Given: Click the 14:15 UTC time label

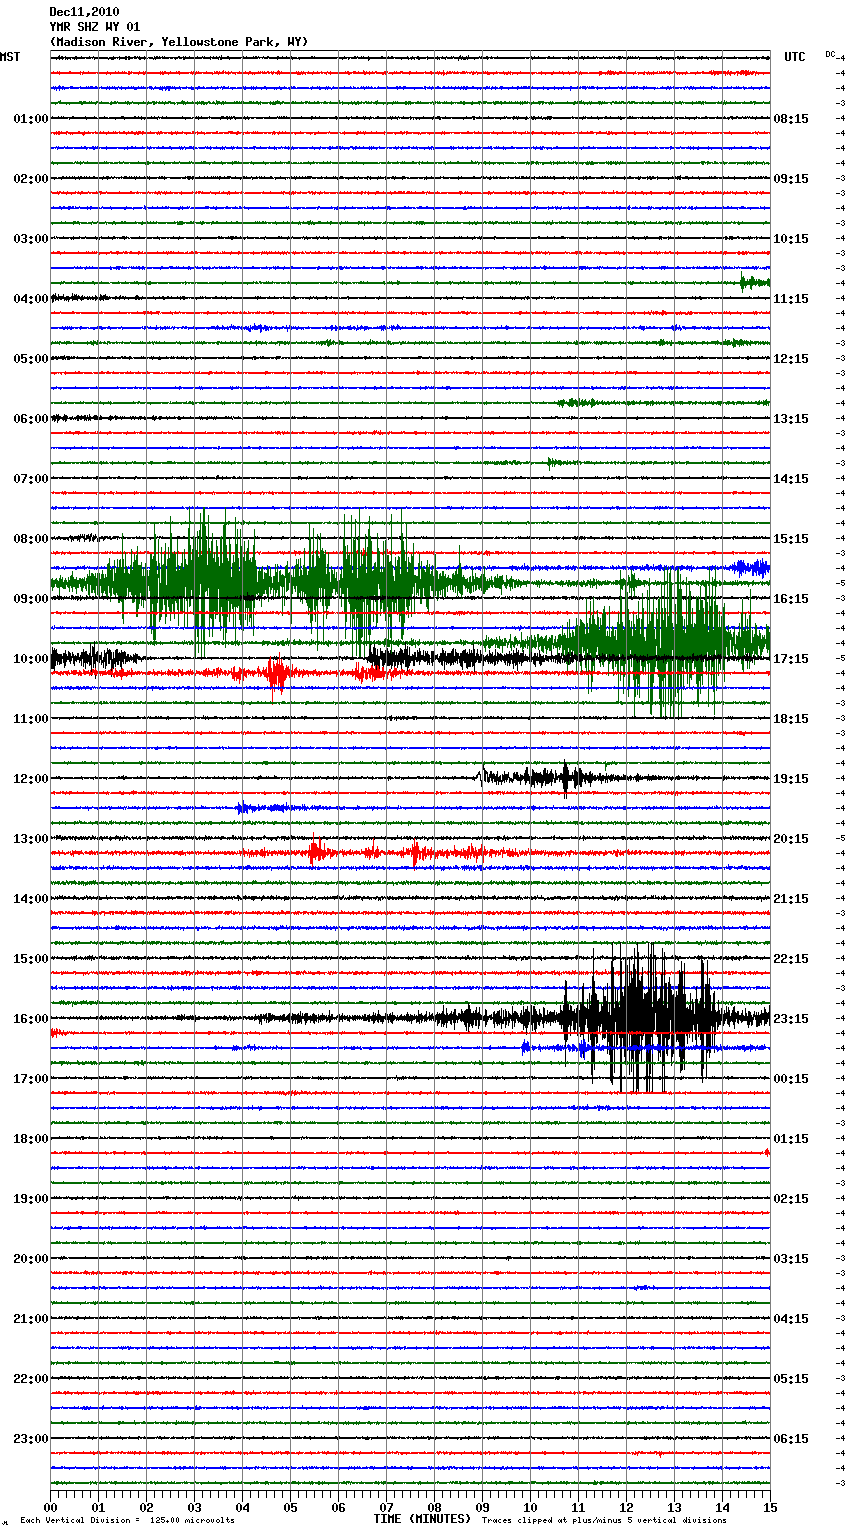Looking at the screenshot, I should tap(791, 479).
